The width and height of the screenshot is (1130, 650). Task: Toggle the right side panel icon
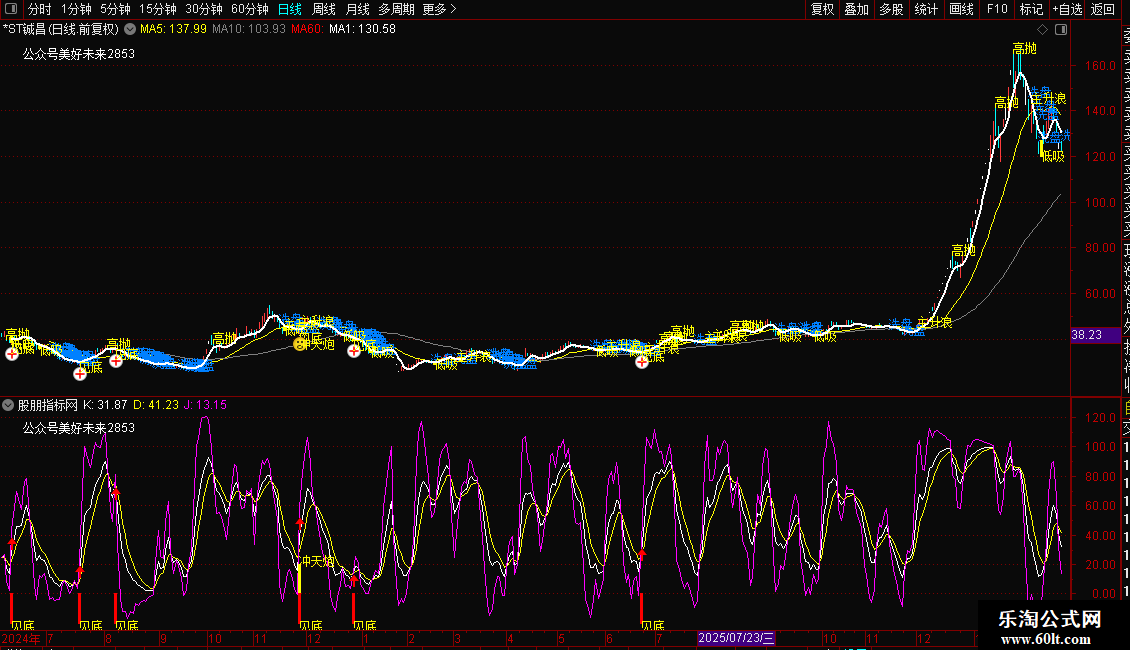click(1060, 29)
